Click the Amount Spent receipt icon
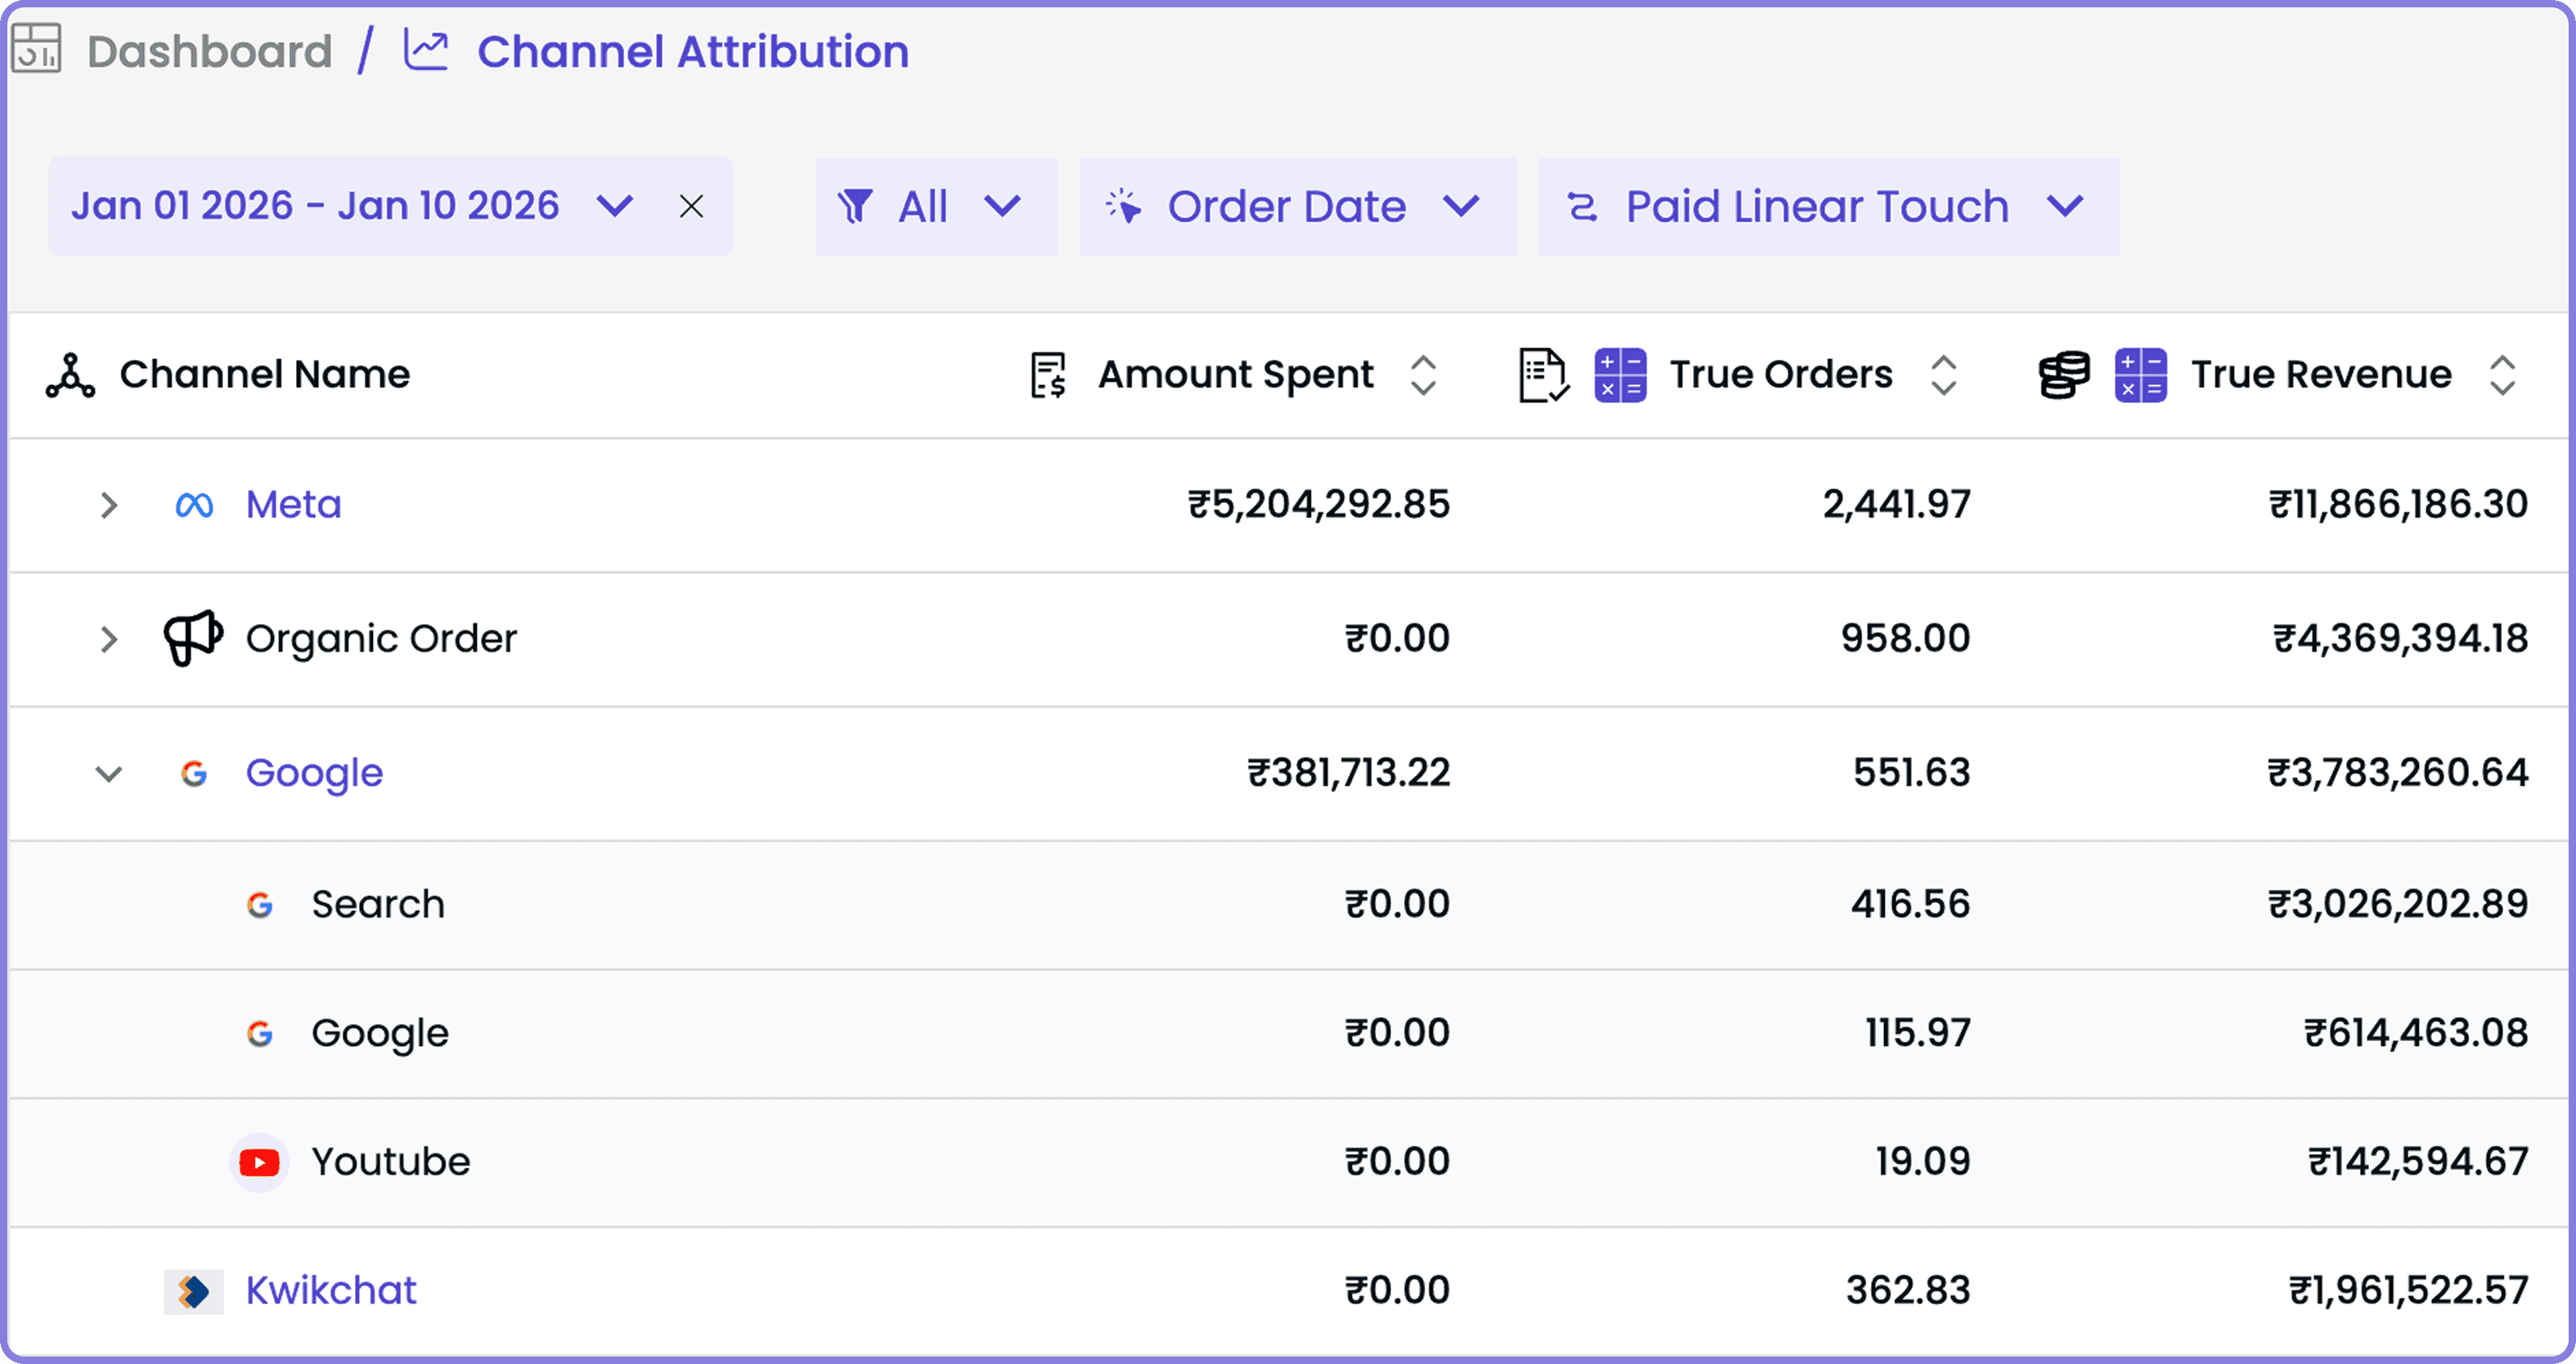Viewport: 2576px width, 1364px height. click(x=1048, y=375)
